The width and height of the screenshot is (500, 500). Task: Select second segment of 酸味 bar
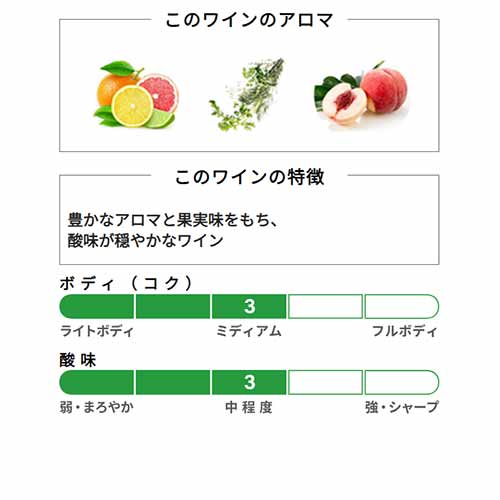[173, 382]
